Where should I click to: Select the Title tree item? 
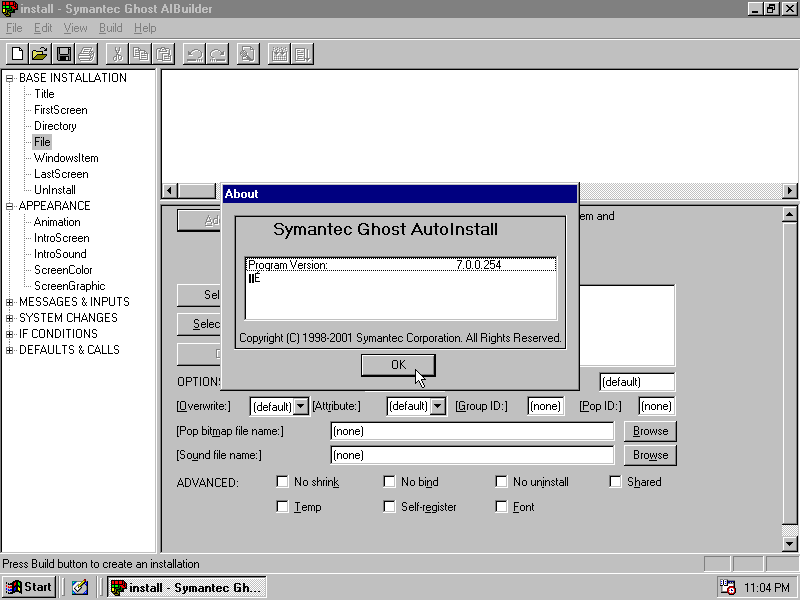pos(44,94)
